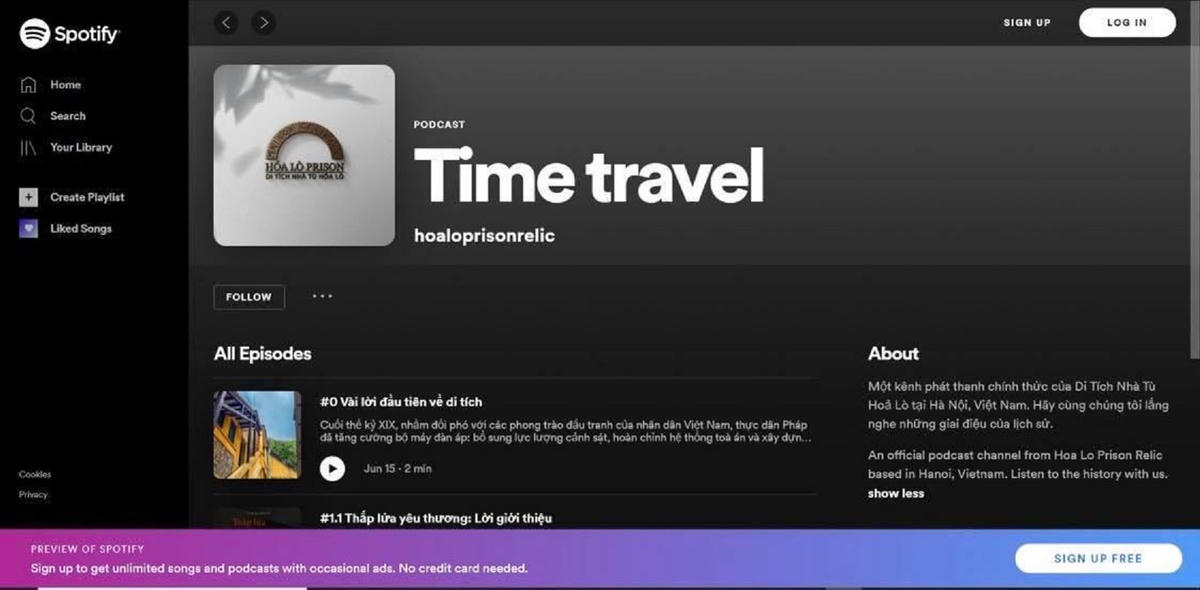Select Your Library menu label
The image size is (1200, 590).
81,147
